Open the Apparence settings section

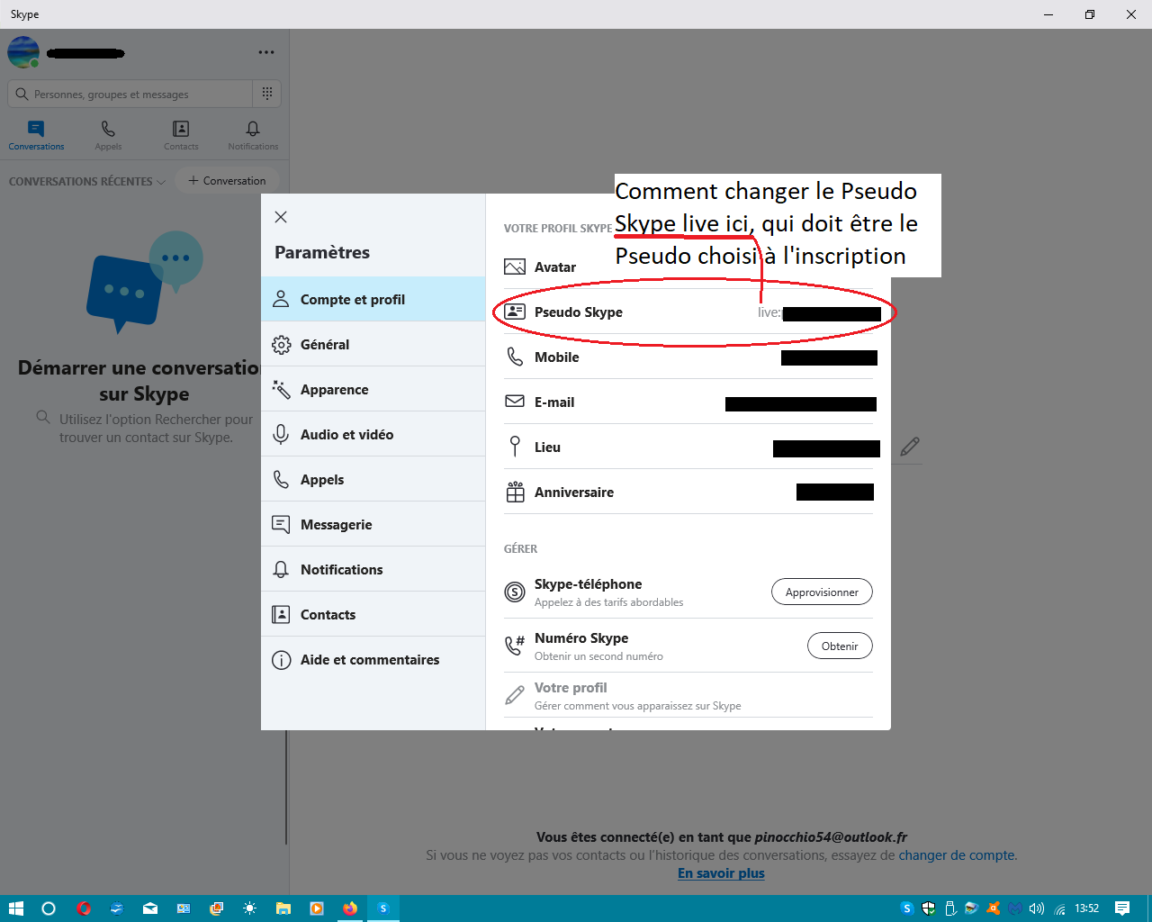[334, 390]
